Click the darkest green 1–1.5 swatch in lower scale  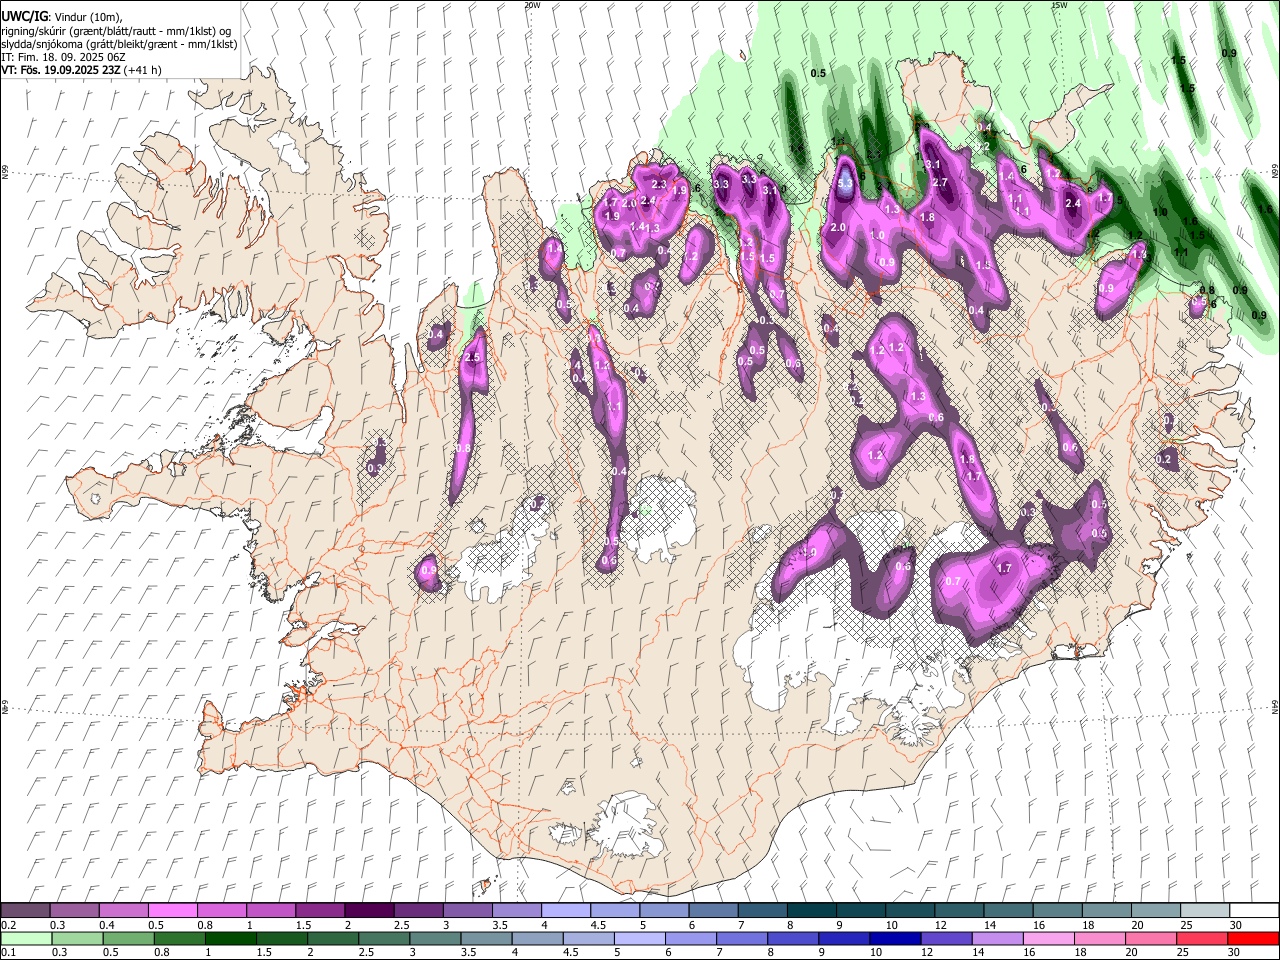pyautogui.click(x=230, y=938)
